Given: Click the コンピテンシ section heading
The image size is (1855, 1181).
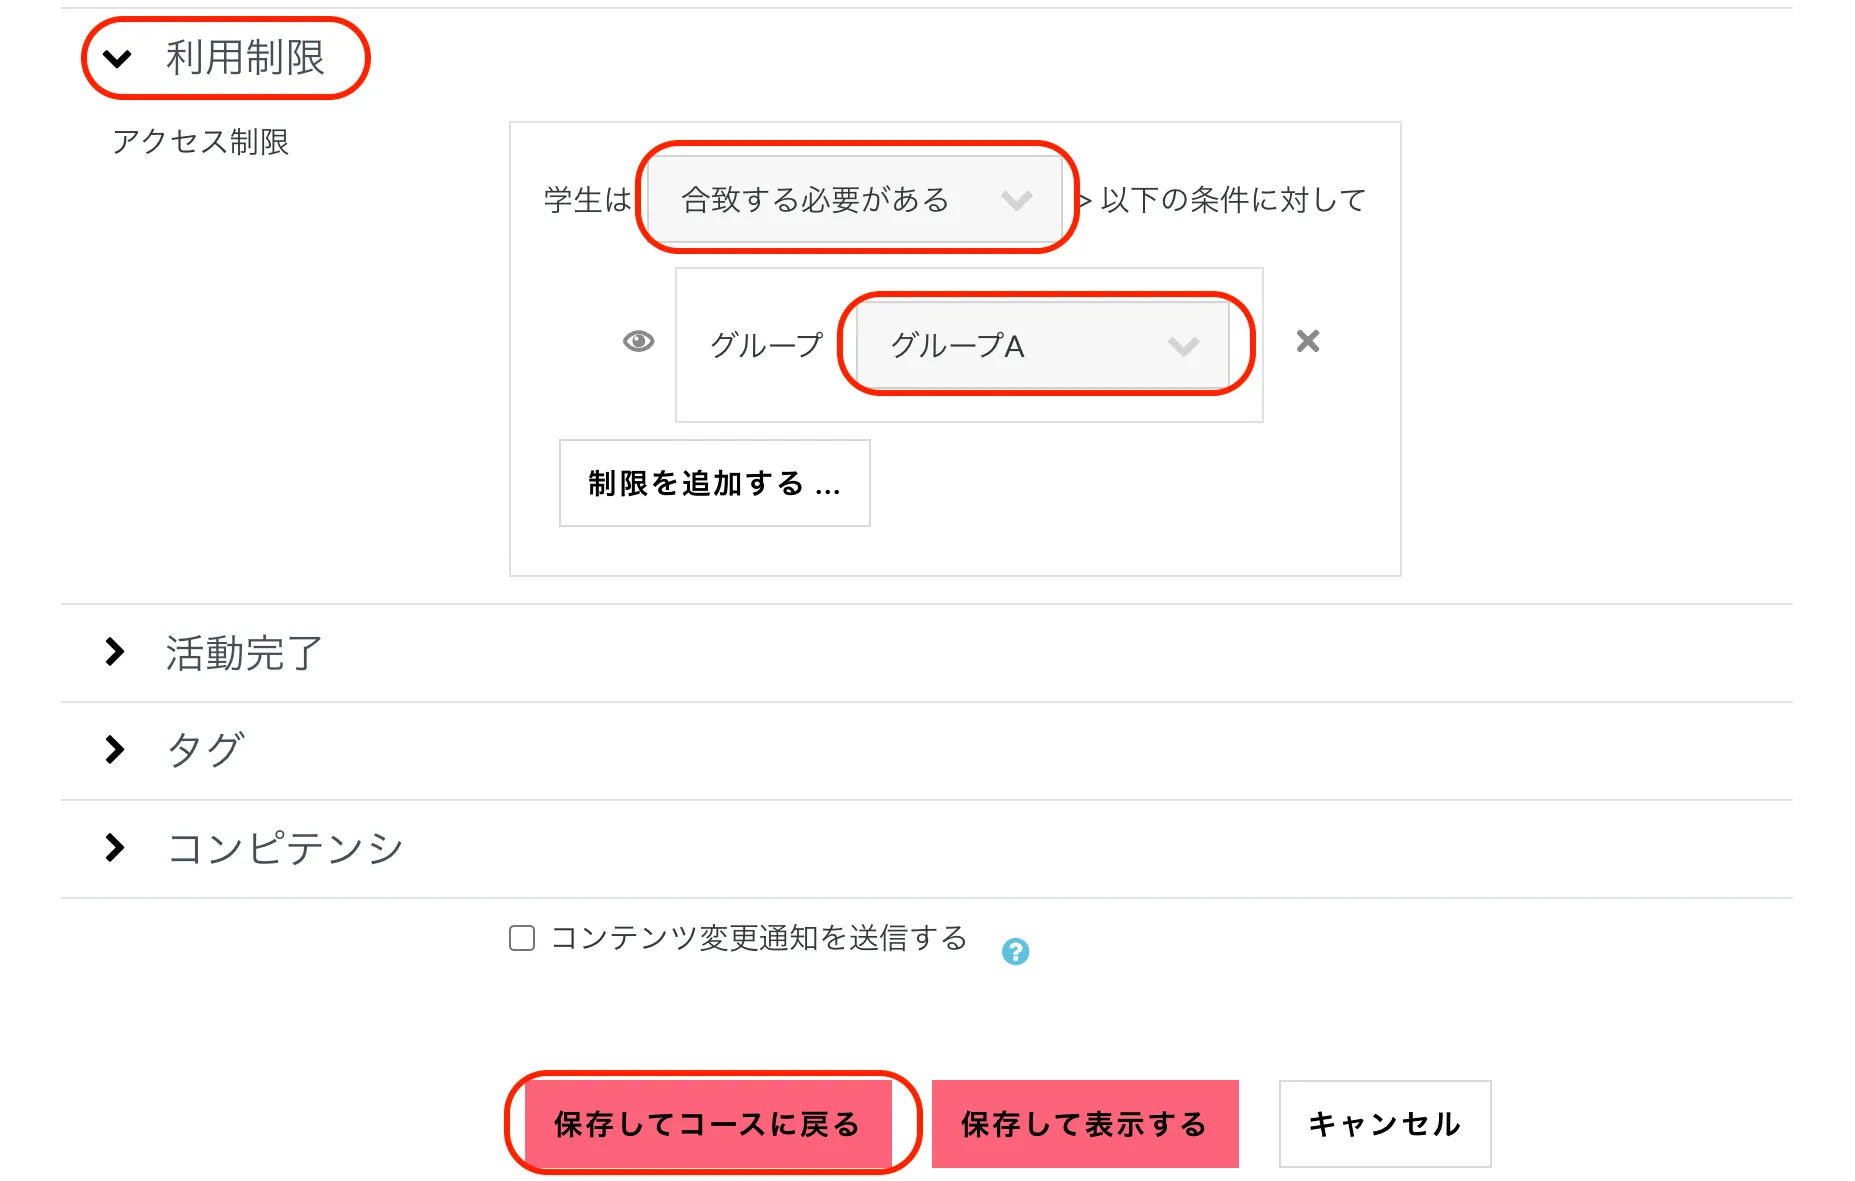Looking at the screenshot, I should [285, 848].
